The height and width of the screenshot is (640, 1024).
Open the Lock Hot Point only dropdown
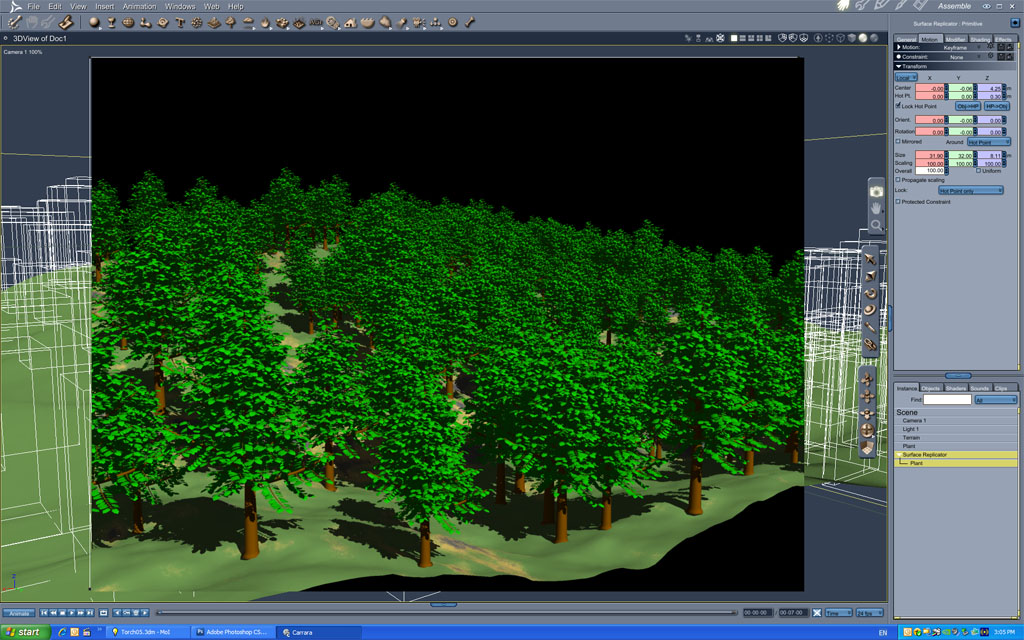tap(970, 190)
